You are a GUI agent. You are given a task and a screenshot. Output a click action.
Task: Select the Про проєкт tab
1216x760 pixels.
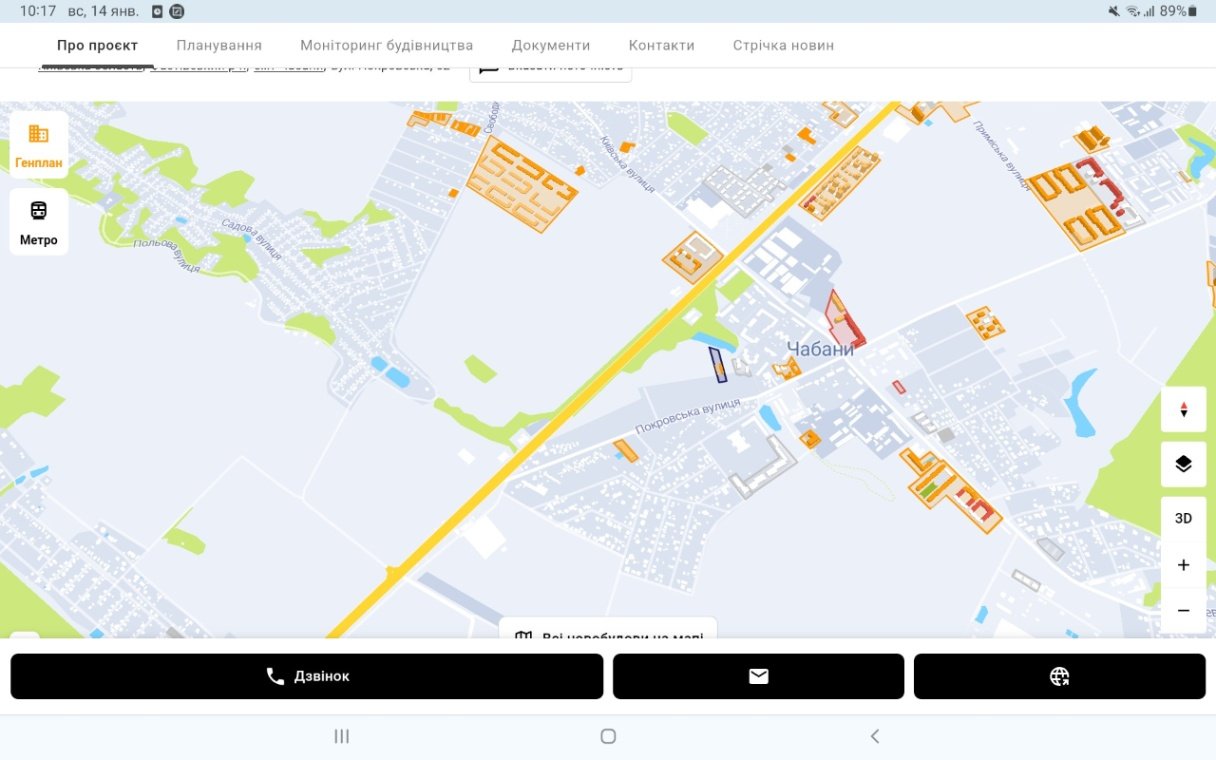tap(97, 45)
